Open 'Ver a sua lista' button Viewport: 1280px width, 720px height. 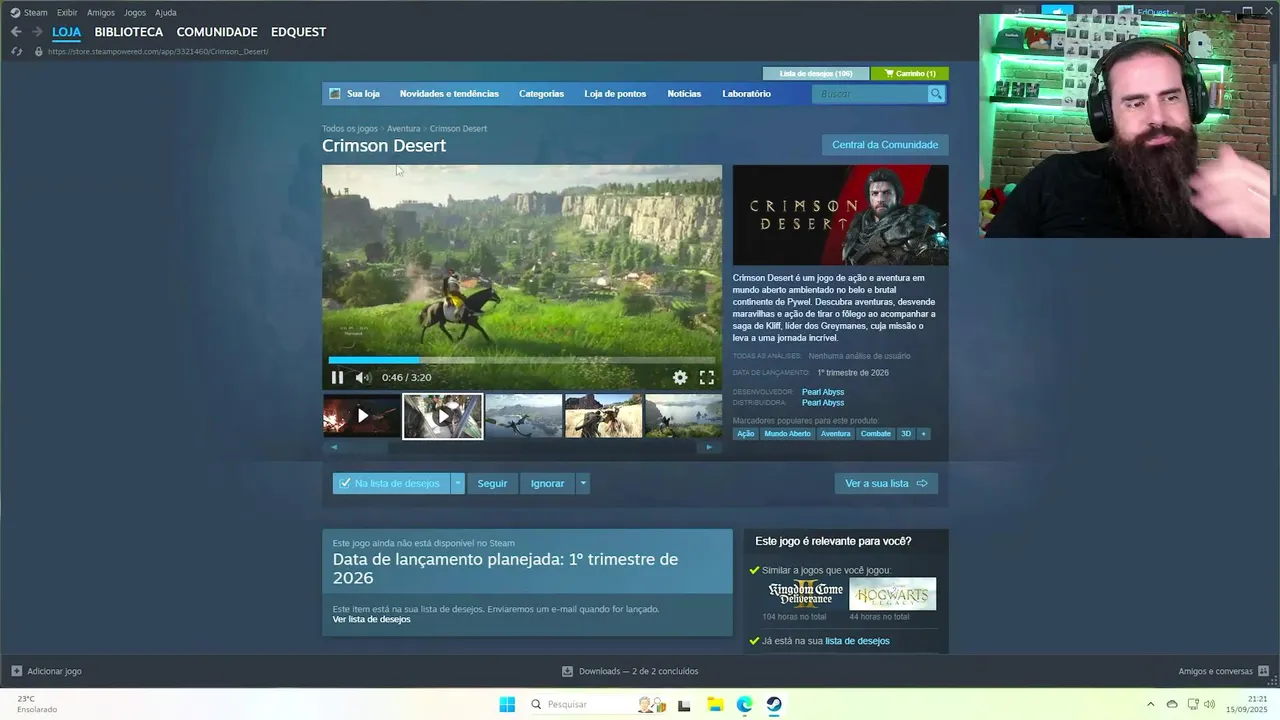(x=886, y=483)
